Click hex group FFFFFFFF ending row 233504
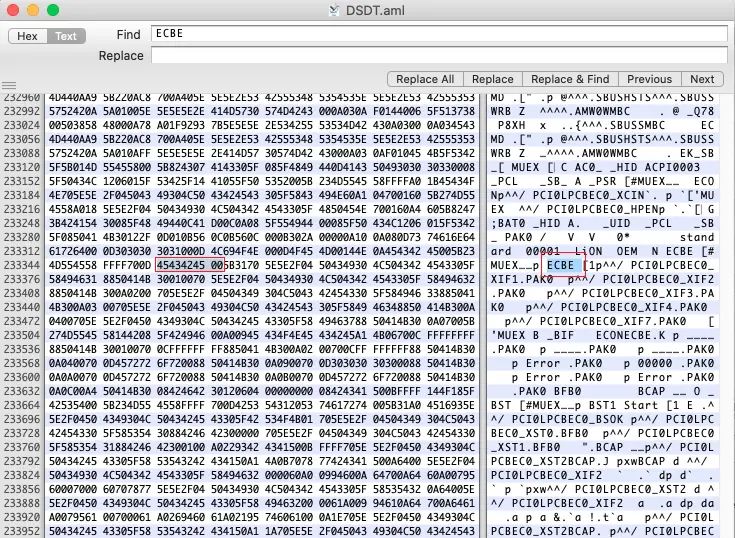Viewport: 735px width, 538px height. 450,336
